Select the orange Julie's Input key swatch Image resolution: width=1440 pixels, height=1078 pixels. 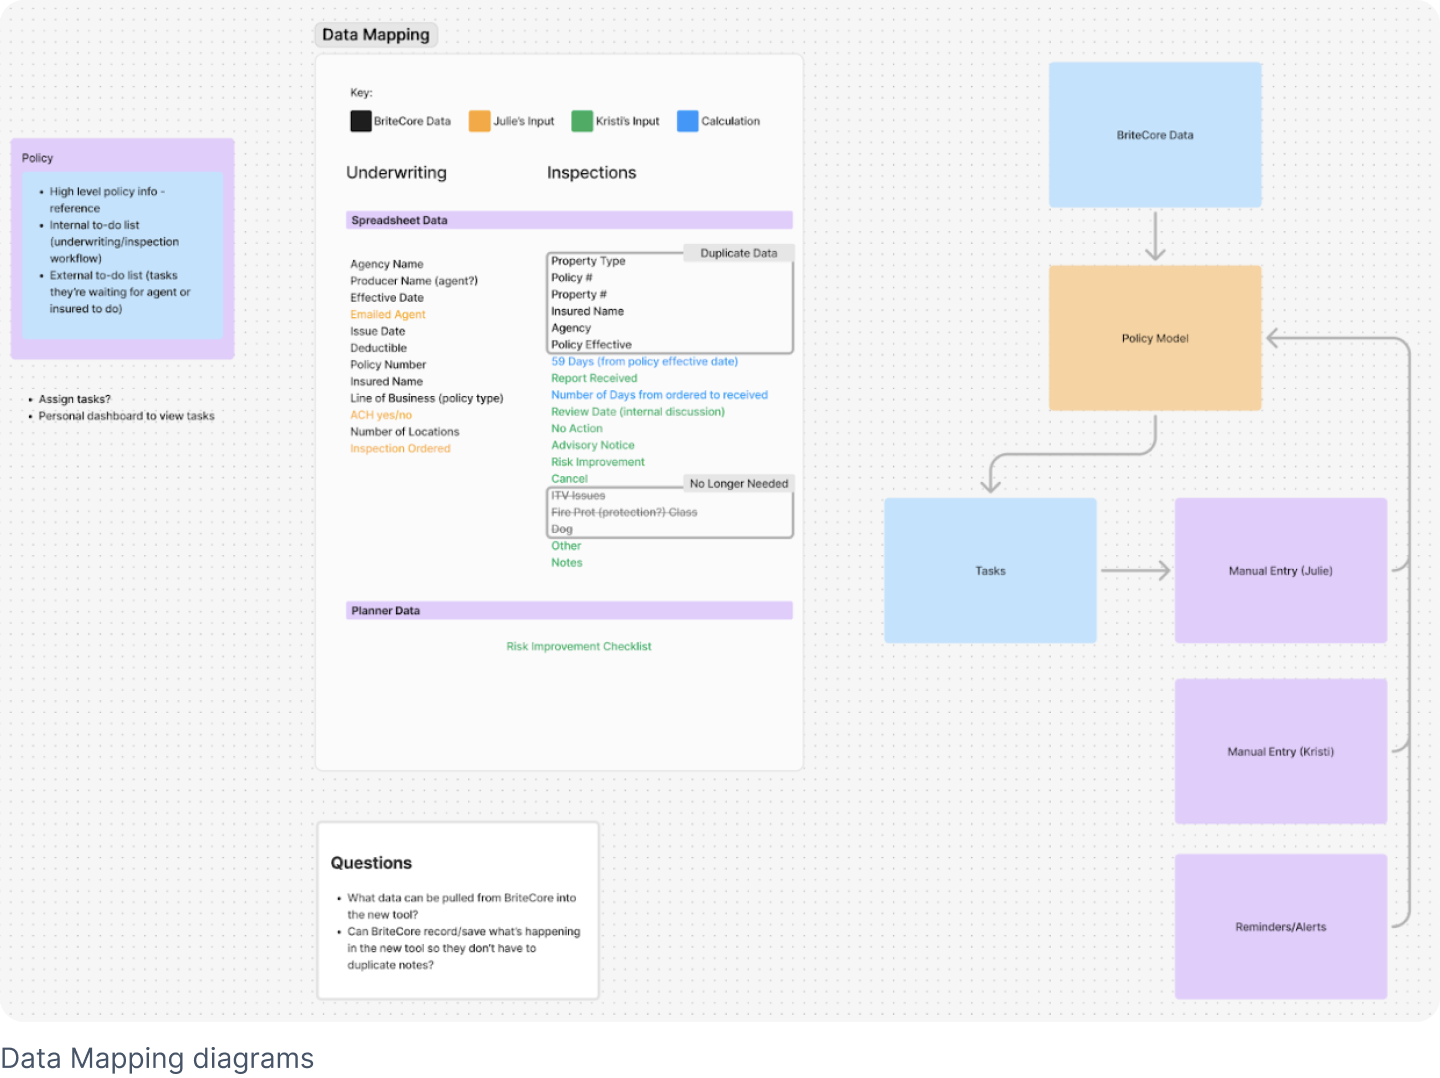[x=479, y=121]
